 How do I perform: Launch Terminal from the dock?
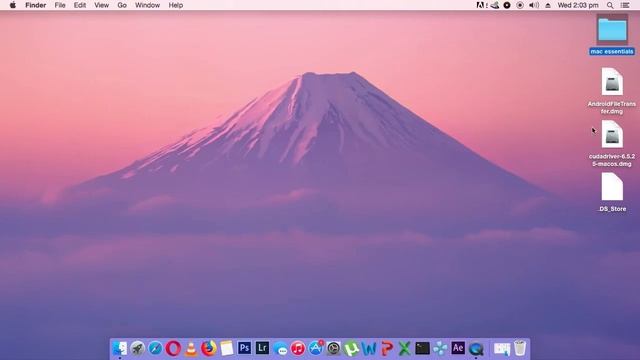(x=422, y=349)
